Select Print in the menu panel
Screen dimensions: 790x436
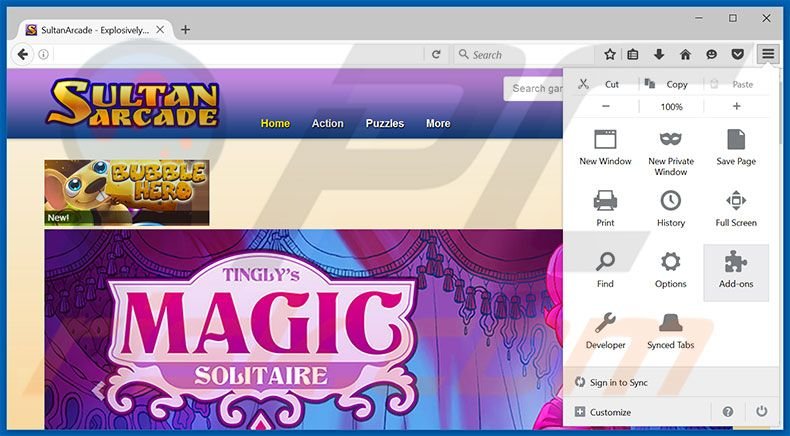tap(605, 209)
